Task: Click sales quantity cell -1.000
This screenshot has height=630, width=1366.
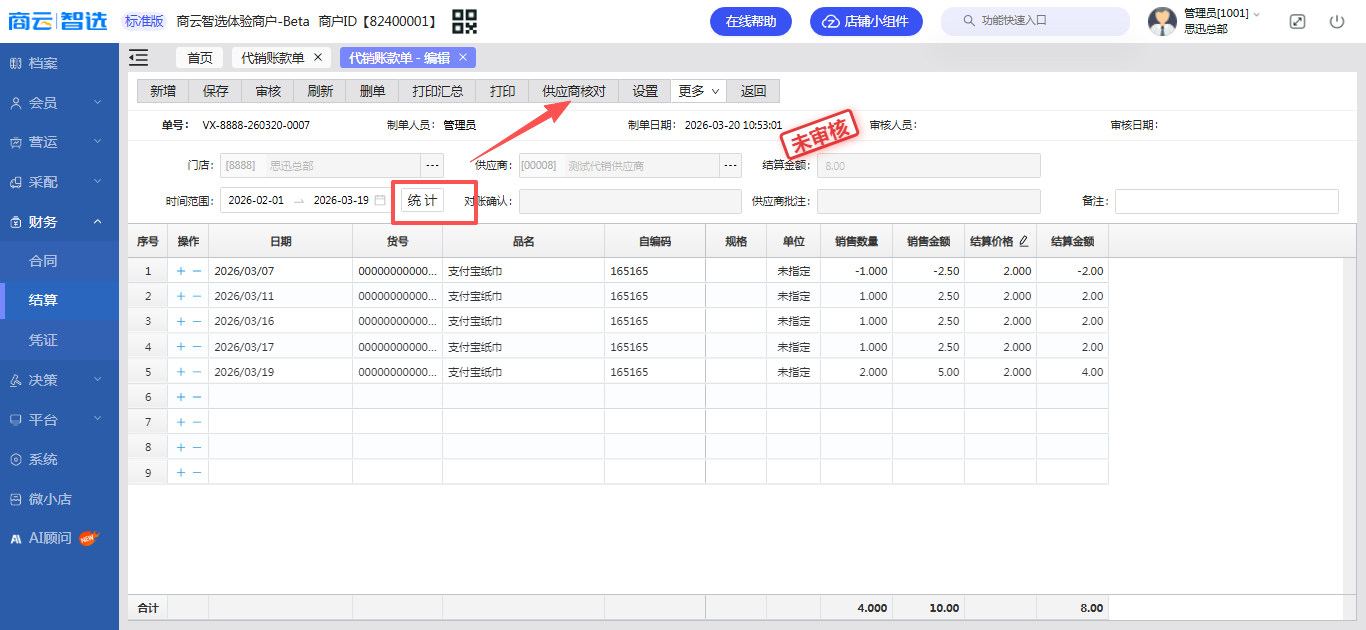Action: (x=857, y=271)
